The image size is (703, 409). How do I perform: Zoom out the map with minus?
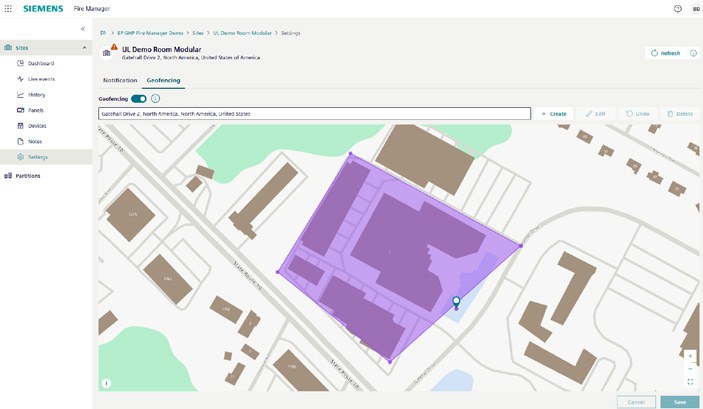(690, 369)
